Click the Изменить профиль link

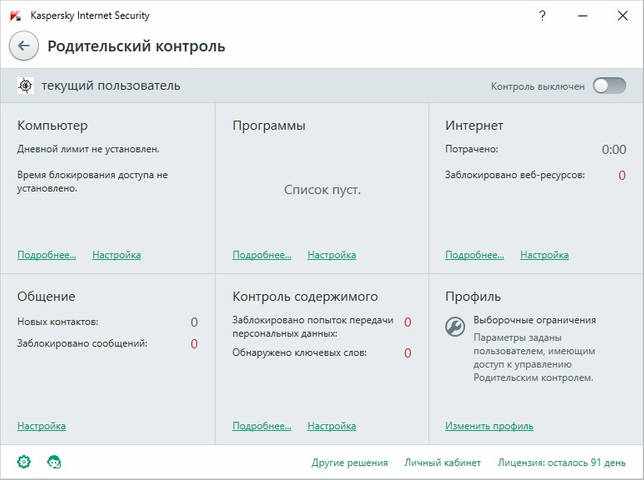489,426
